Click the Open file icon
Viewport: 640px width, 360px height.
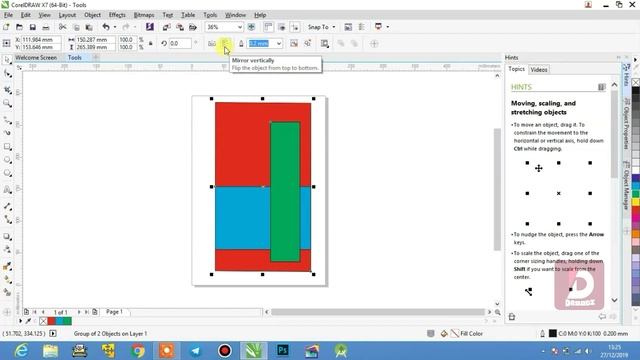pos(19,27)
